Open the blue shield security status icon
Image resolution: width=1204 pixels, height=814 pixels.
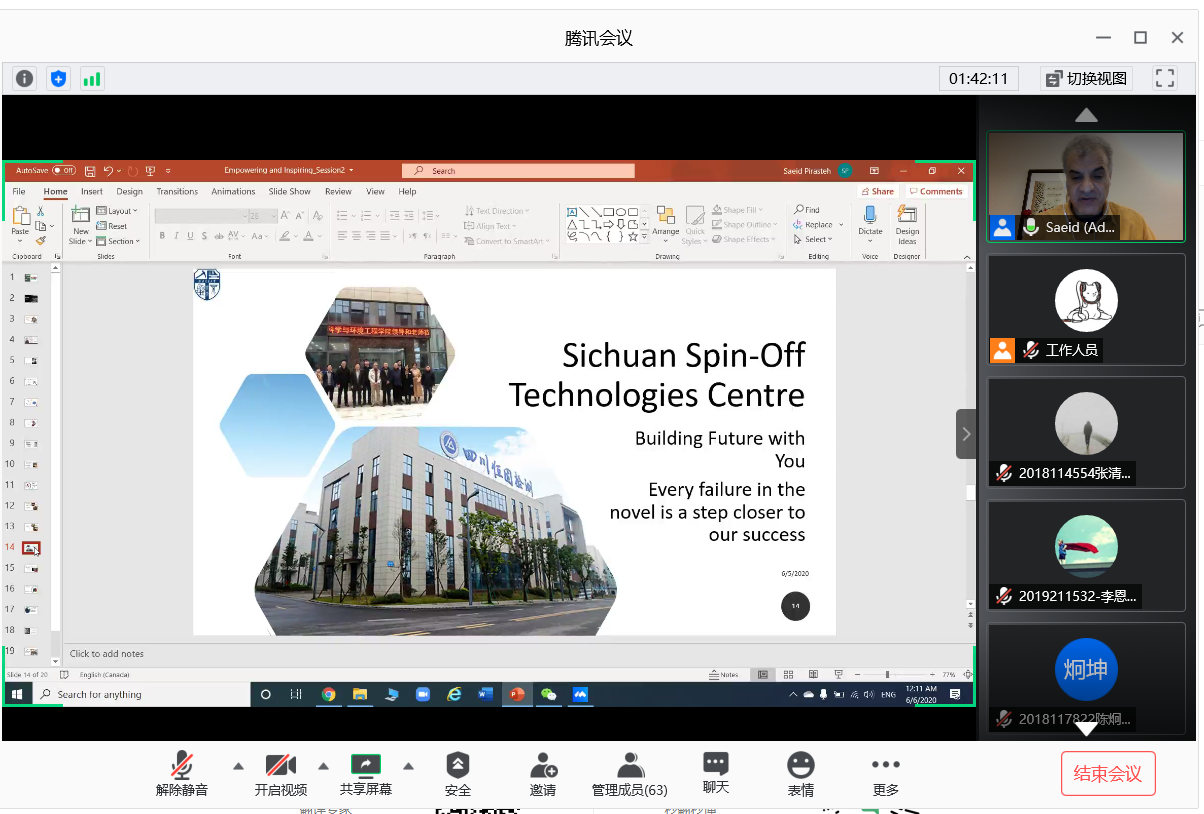click(x=58, y=78)
